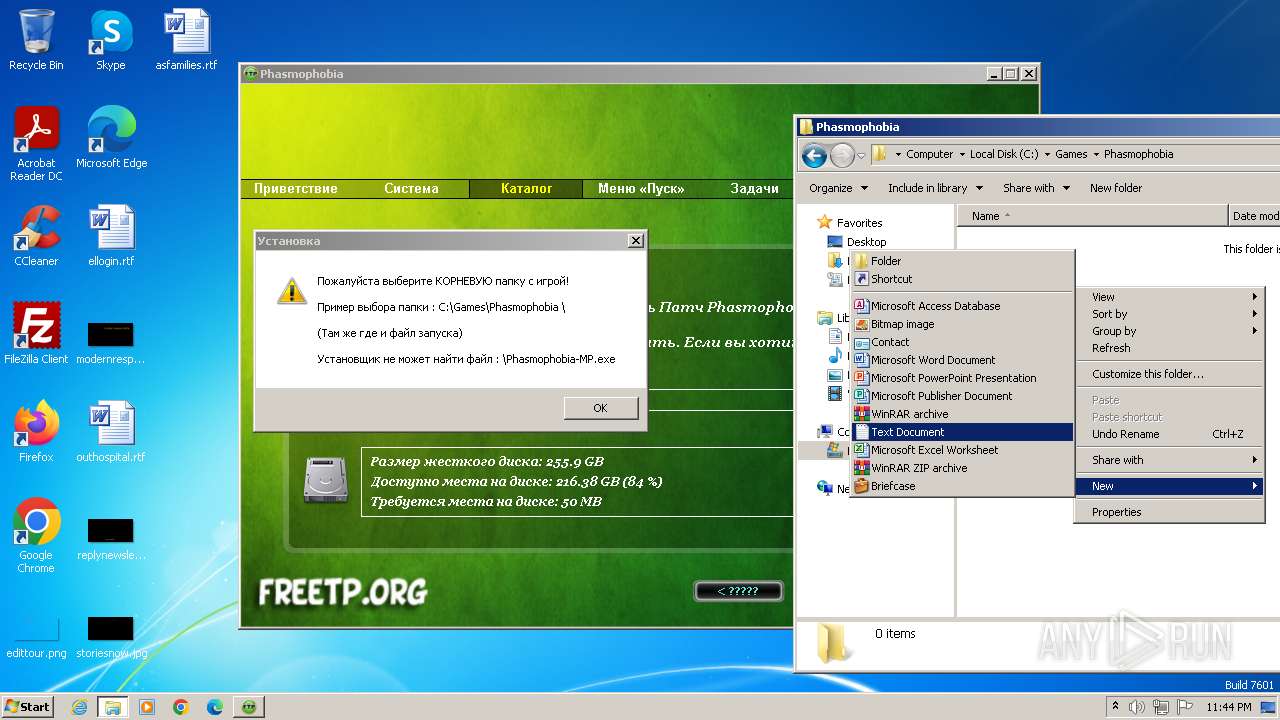Click OK in the Установка dialog
The image size is (1280, 720).
pyautogui.click(x=600, y=408)
